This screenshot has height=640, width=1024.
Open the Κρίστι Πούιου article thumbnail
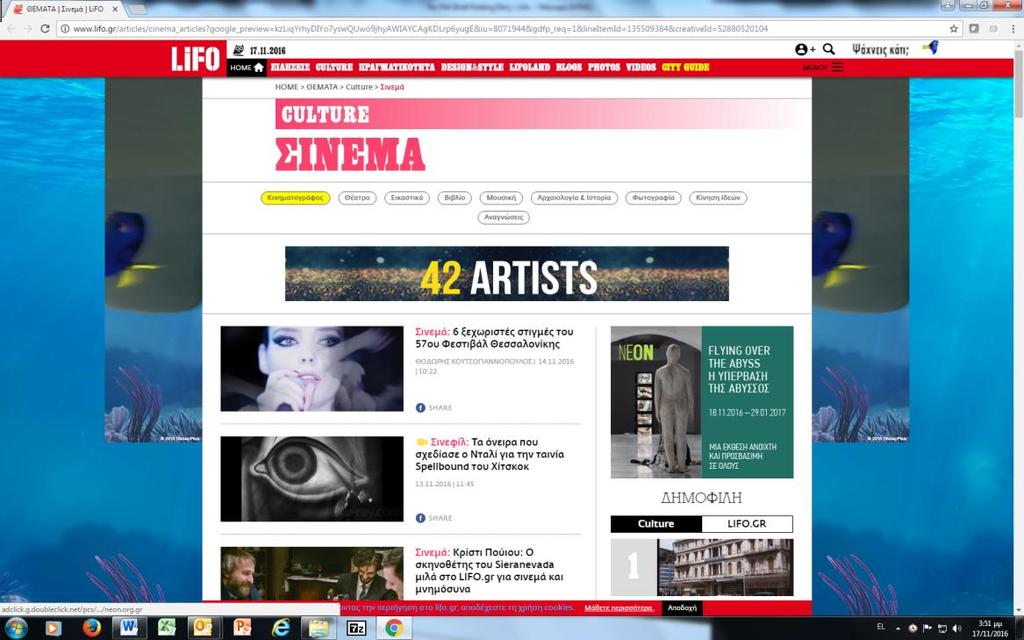(312, 573)
